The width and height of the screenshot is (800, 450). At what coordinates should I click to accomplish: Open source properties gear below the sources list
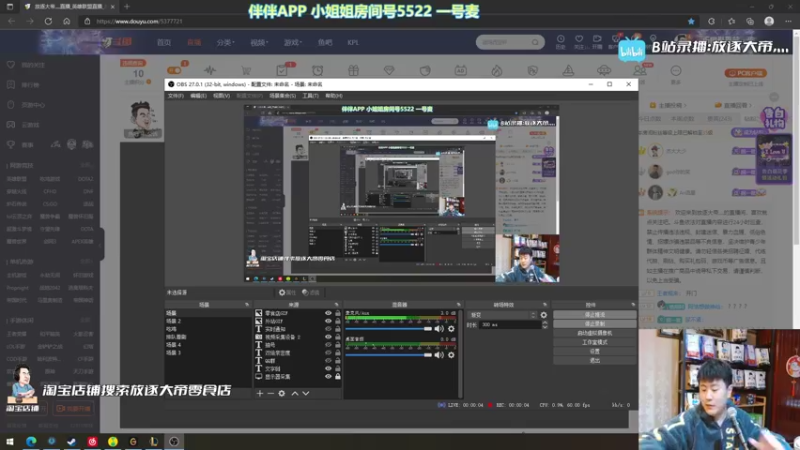tap(282, 393)
